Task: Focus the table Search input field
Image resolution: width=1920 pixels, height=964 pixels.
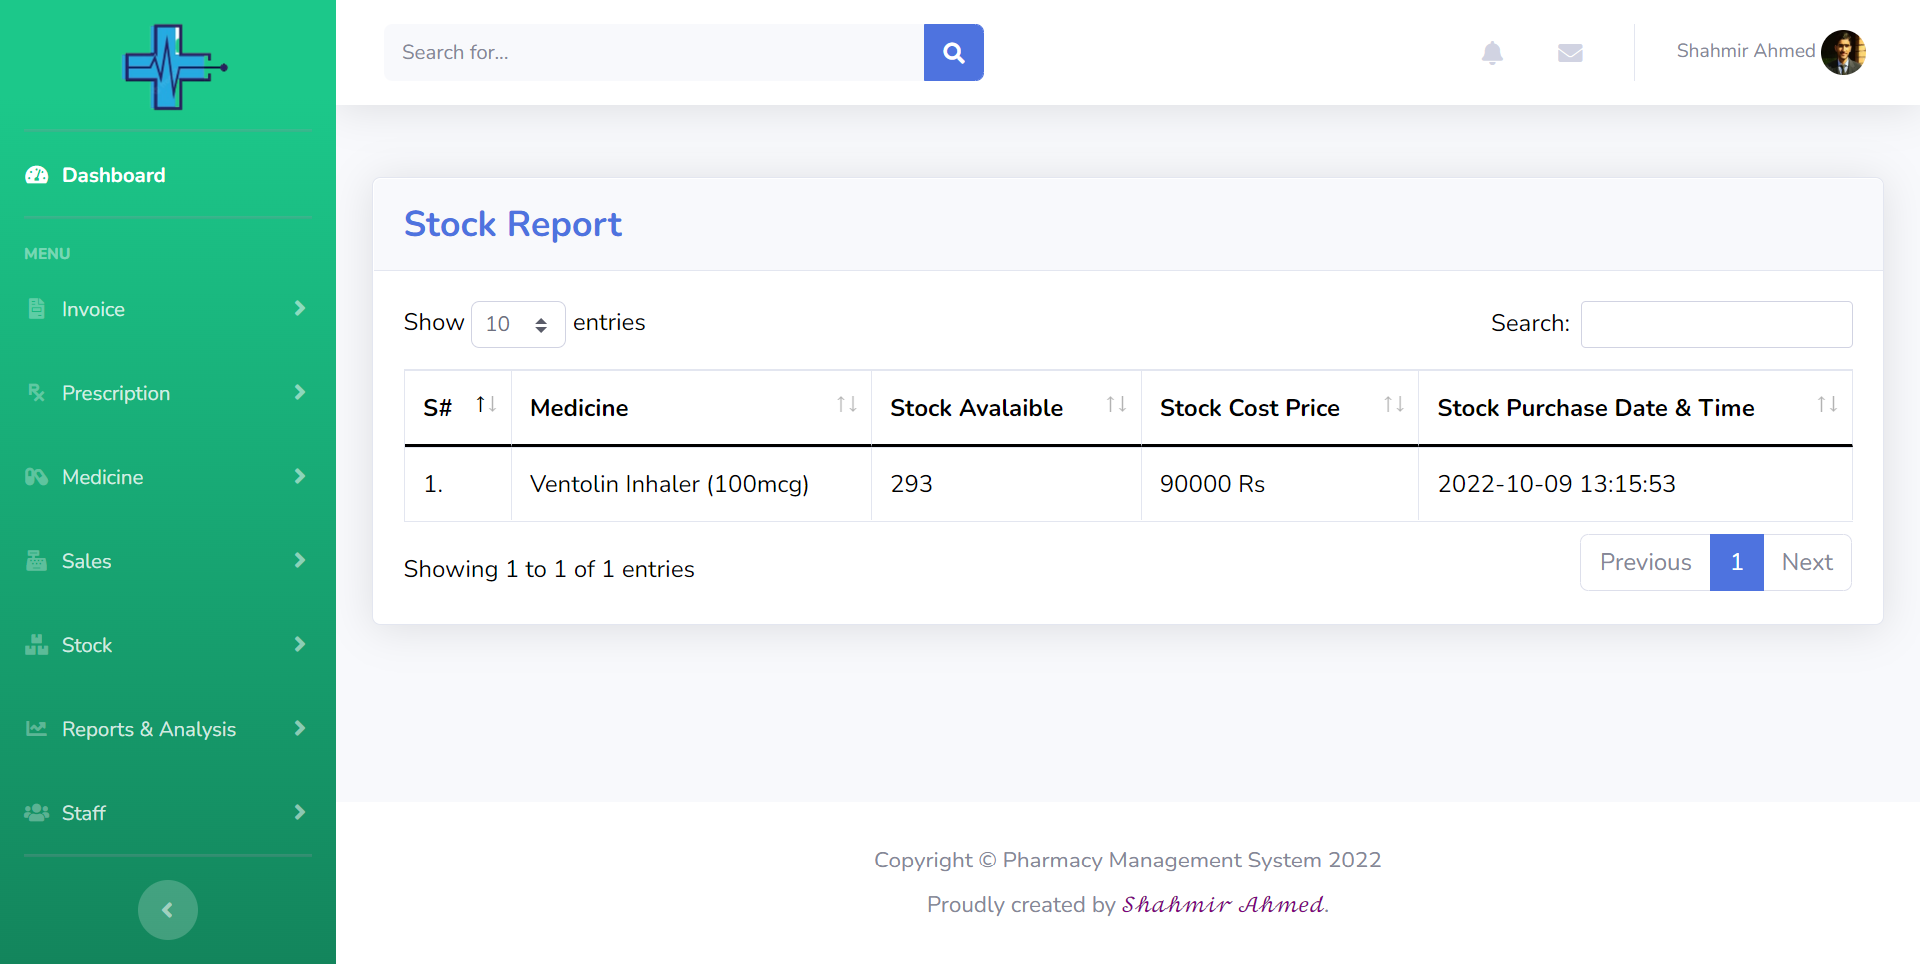Action: (1716, 324)
